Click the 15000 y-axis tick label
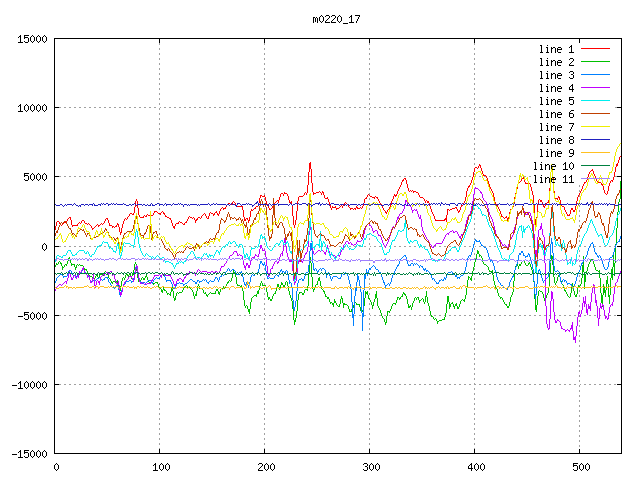 coord(31,39)
